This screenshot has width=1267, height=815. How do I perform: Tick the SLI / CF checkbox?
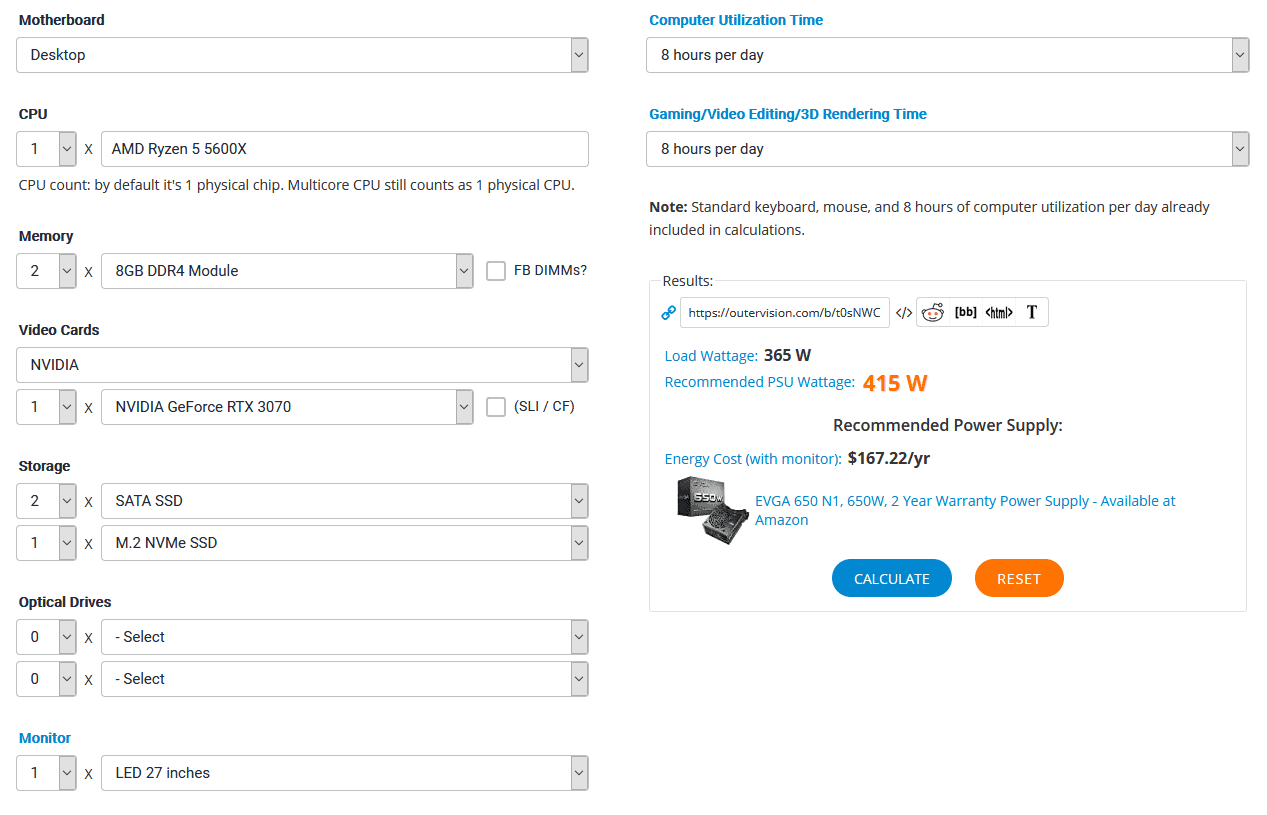pos(496,407)
